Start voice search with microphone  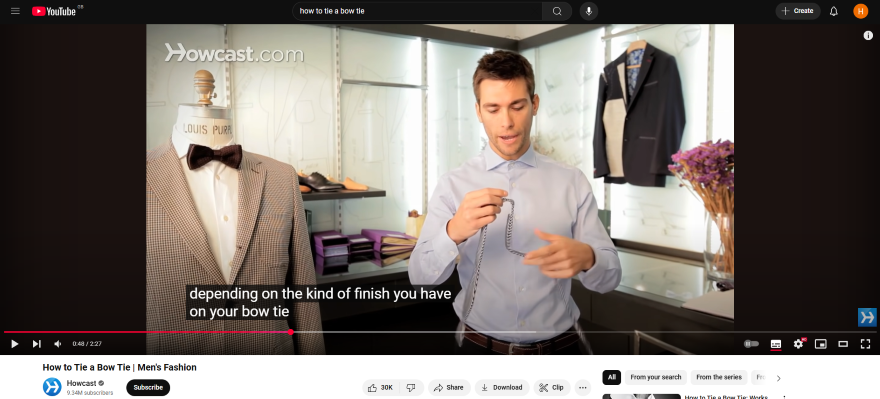coord(589,11)
